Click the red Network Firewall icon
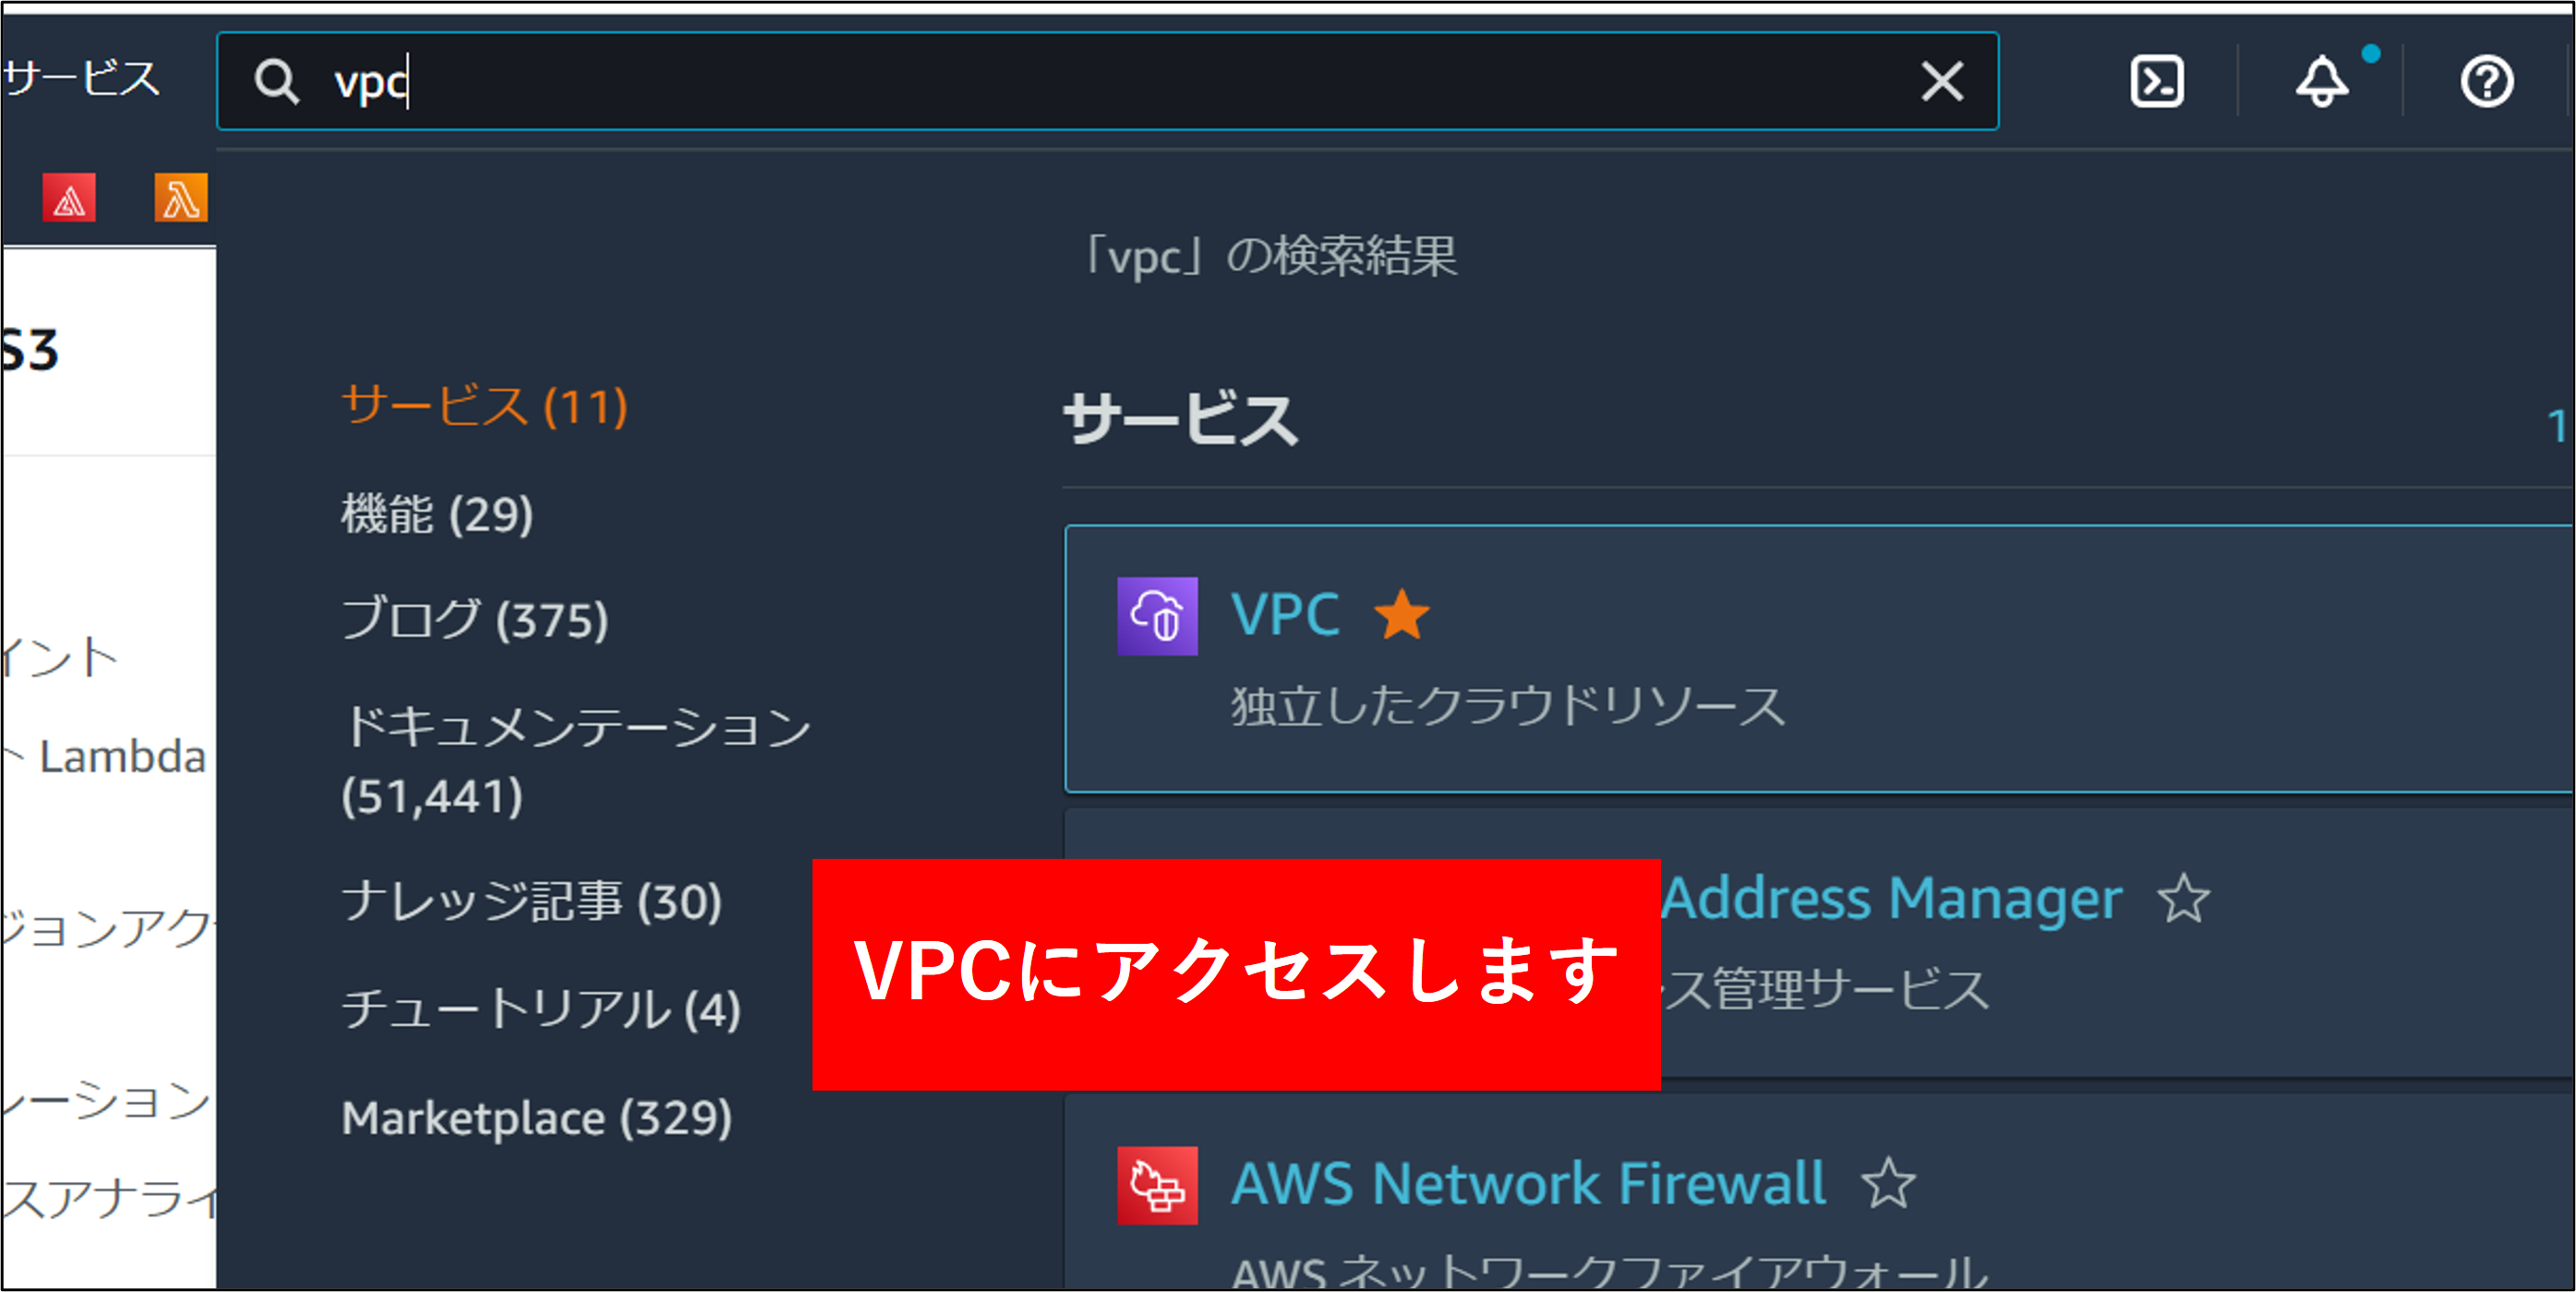Image resolution: width=2576 pixels, height=1292 pixels. [x=1157, y=1185]
